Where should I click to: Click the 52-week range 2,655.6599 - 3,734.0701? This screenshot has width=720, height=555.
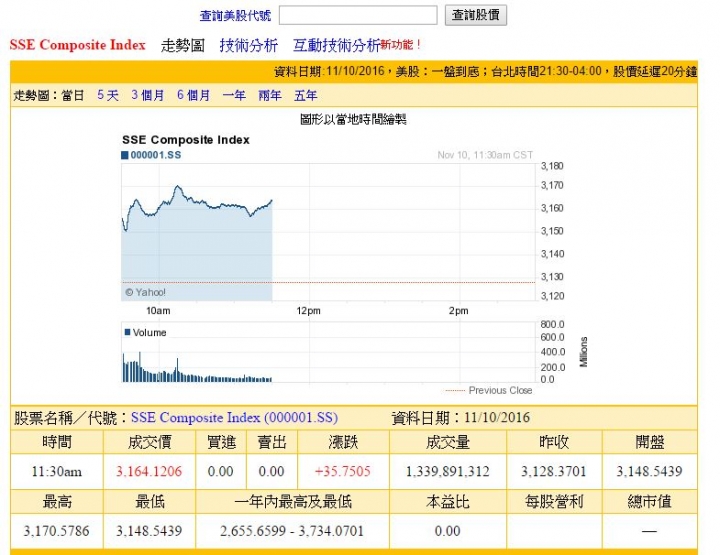pos(292,531)
